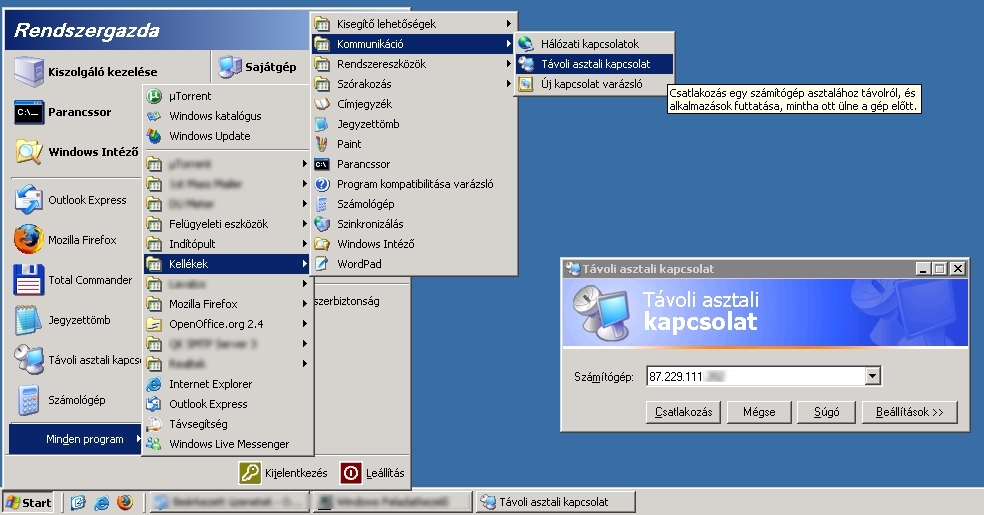Click the Beállítások >> button
Image resolution: width=984 pixels, height=515 pixels.
910,412
